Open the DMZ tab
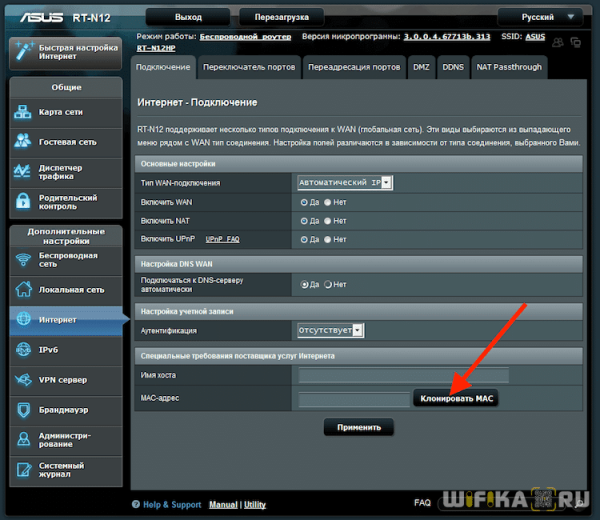Image resolution: width=600 pixels, height=520 pixels. point(421,67)
